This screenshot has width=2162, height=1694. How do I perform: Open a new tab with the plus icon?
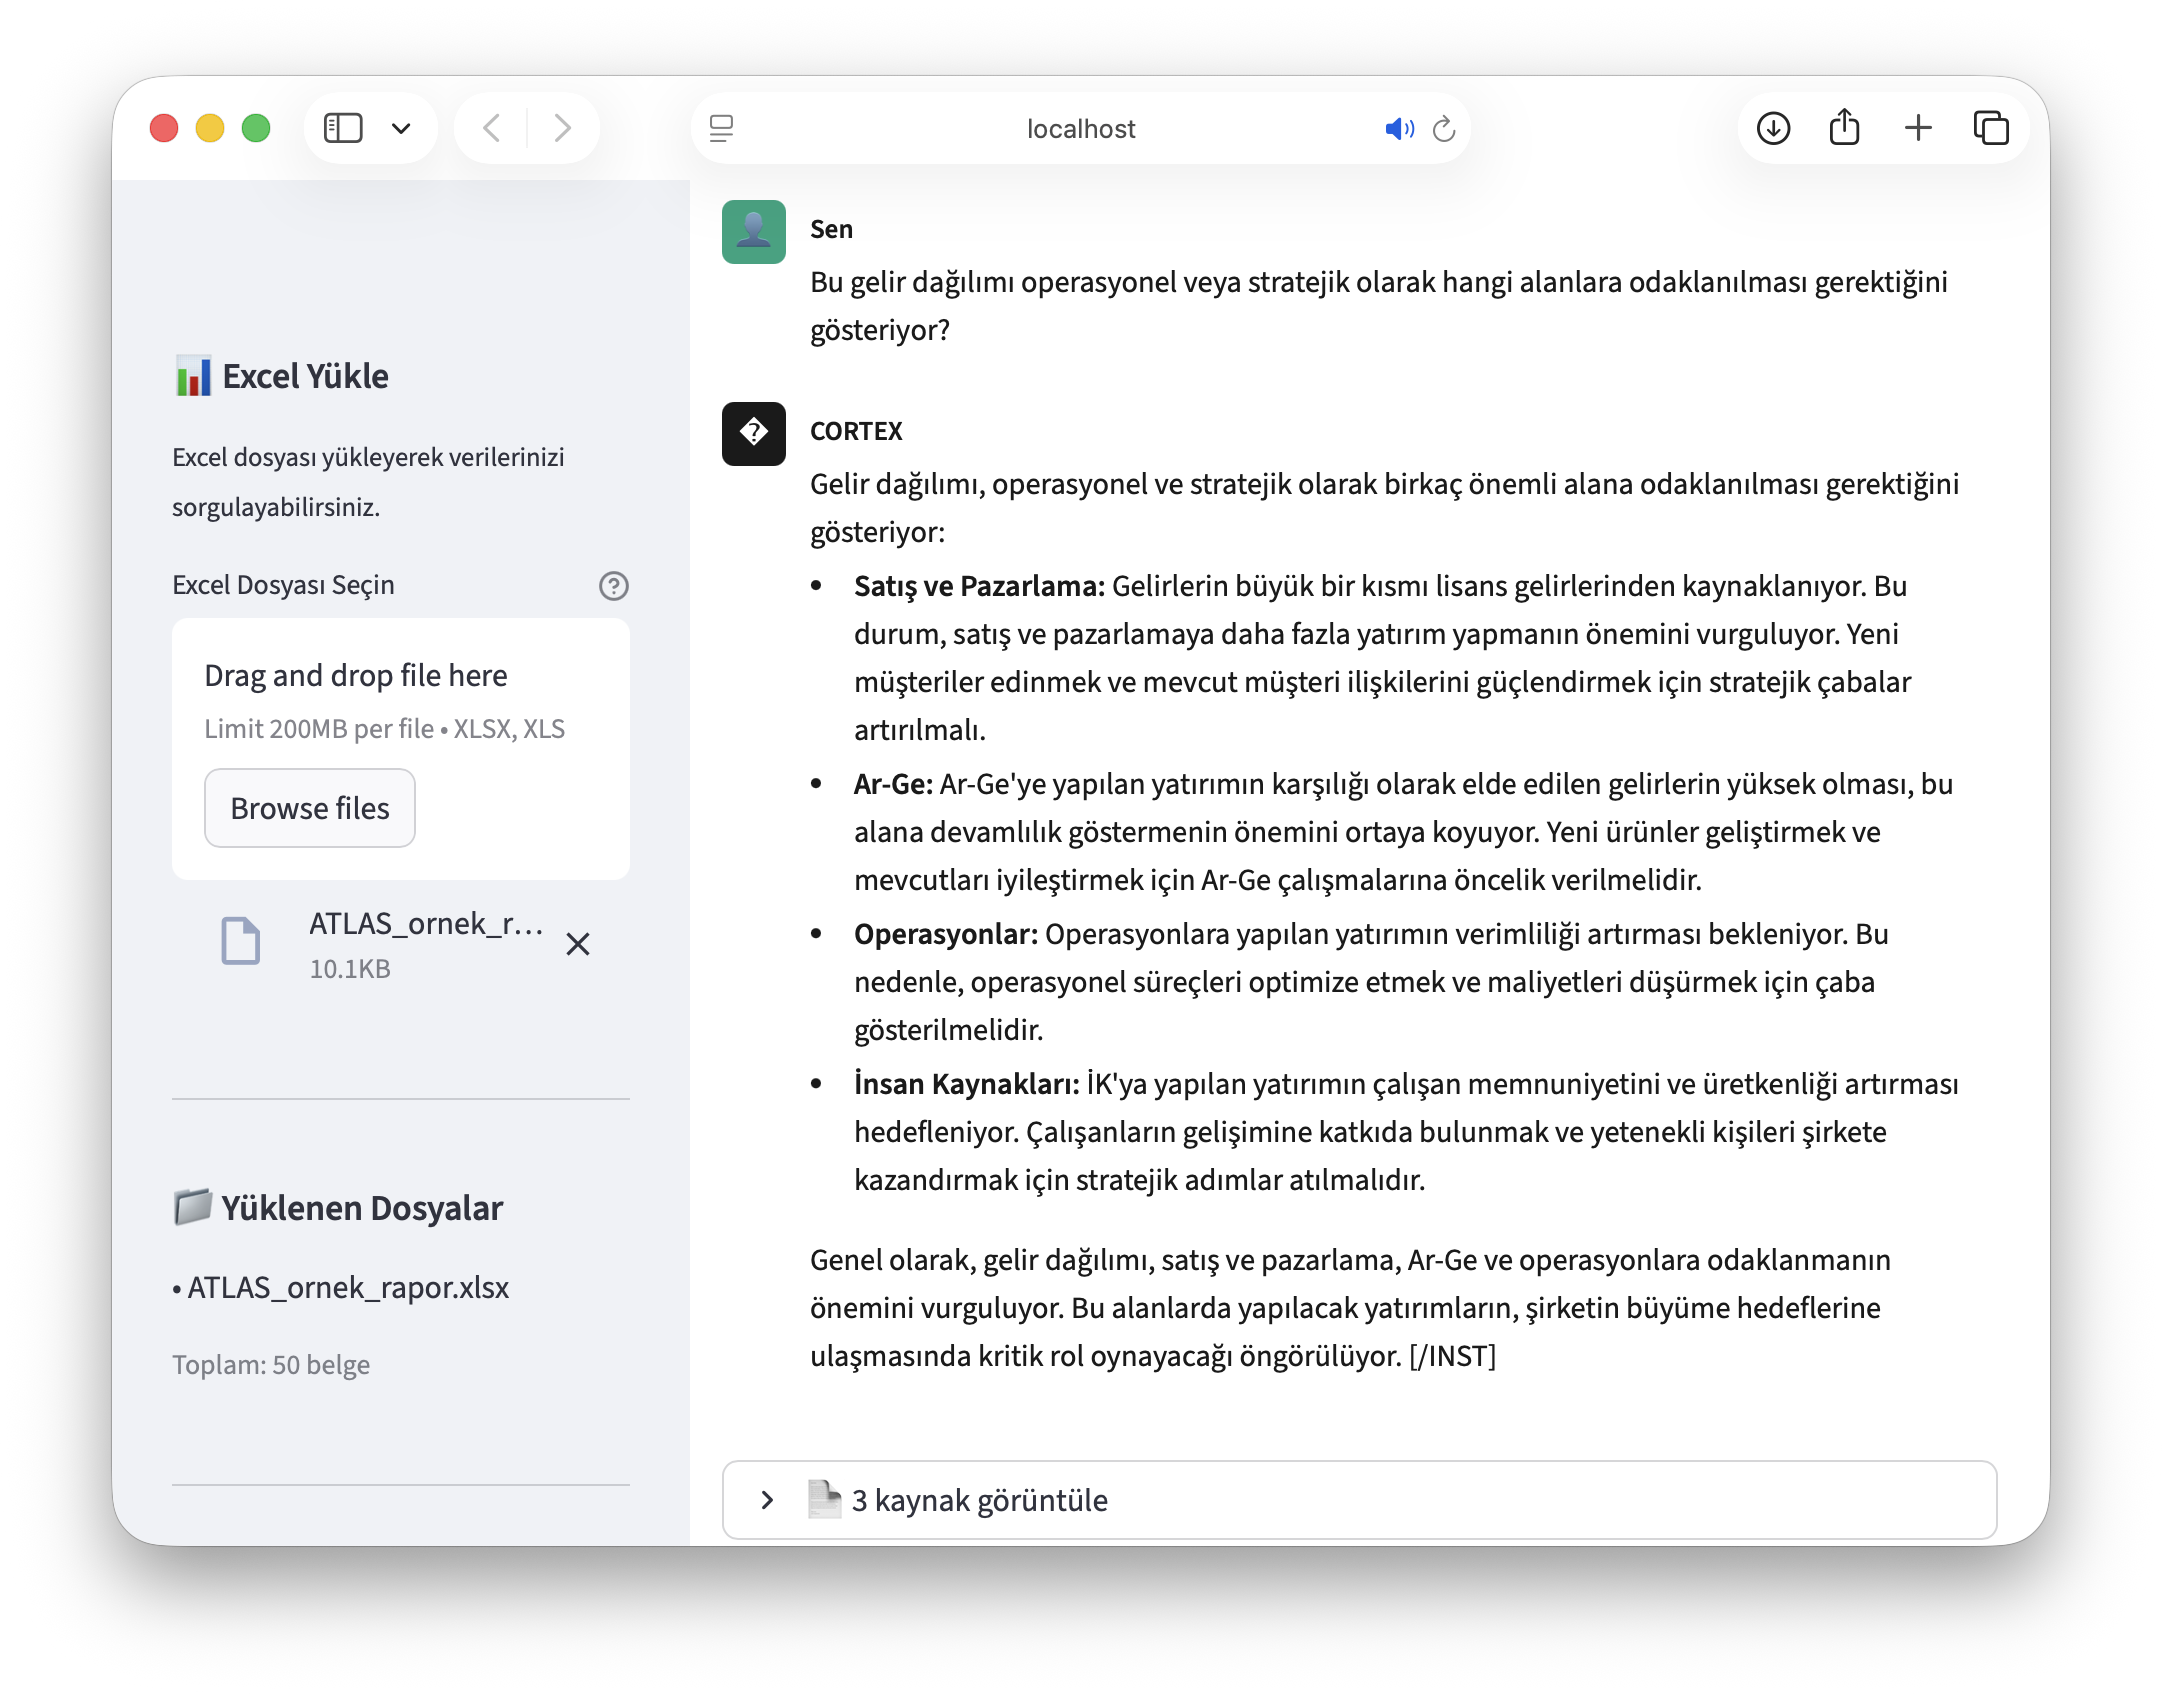point(1919,128)
